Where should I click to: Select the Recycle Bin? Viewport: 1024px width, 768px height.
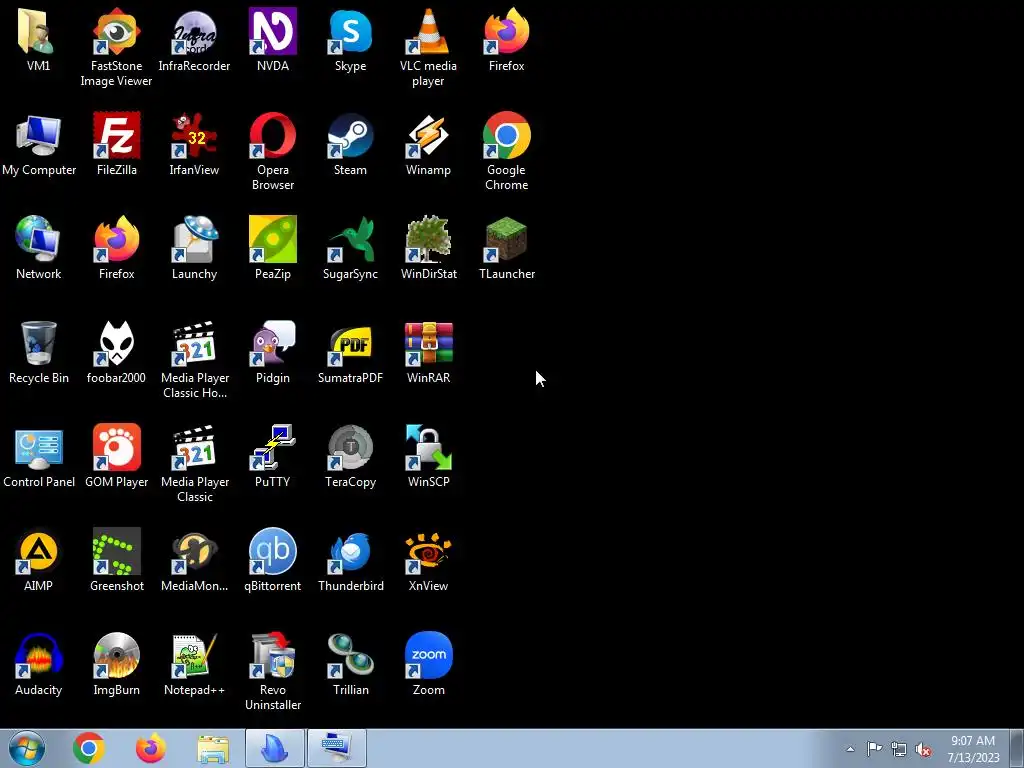[39, 343]
